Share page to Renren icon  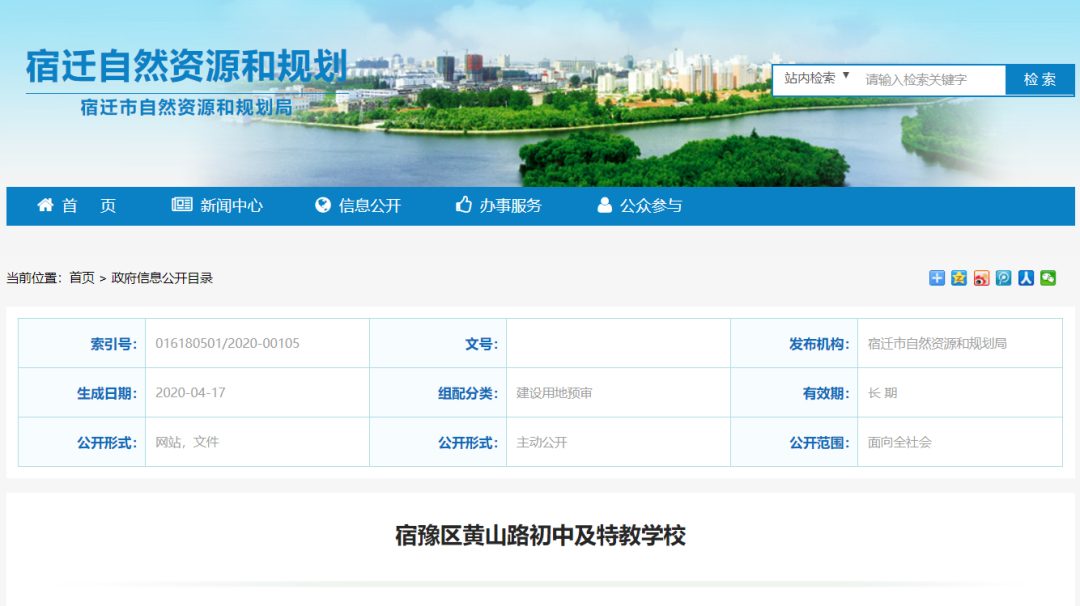(x=1026, y=278)
